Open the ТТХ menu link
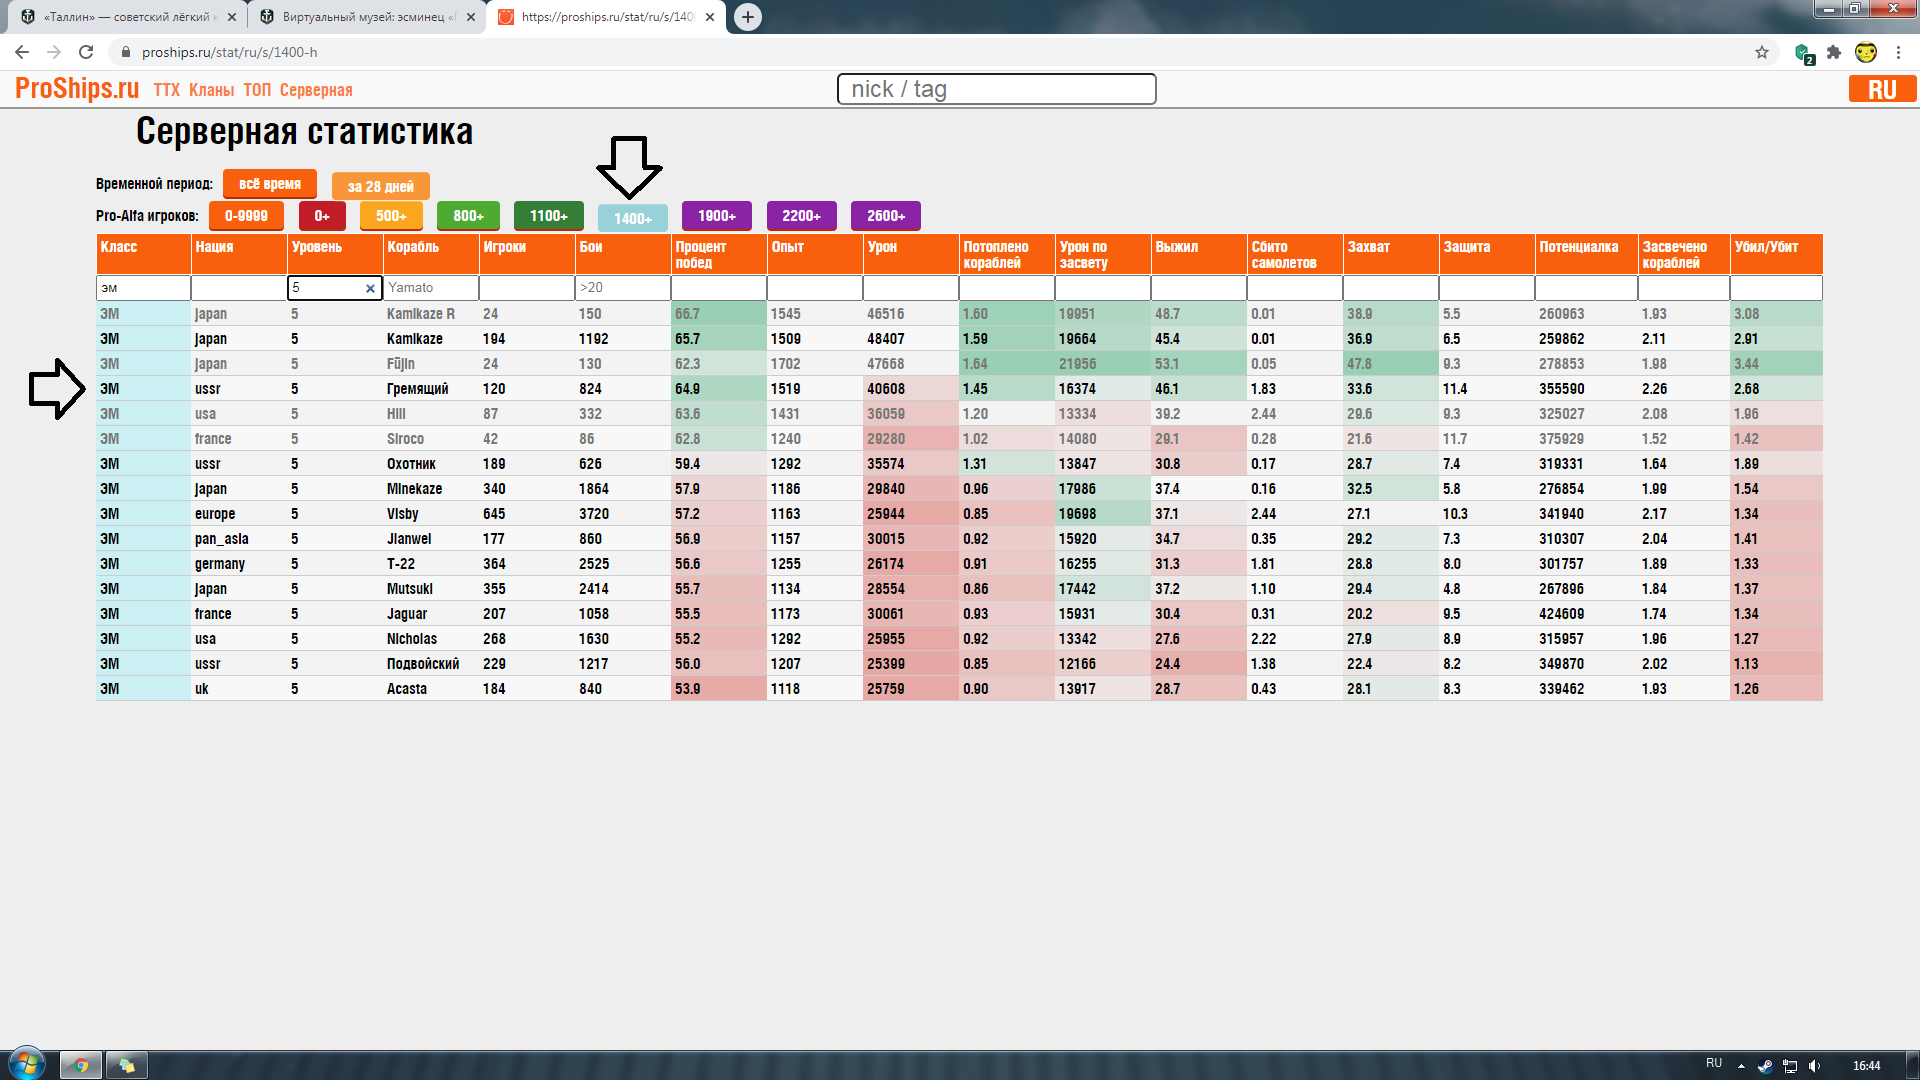The image size is (1920, 1080). [167, 90]
